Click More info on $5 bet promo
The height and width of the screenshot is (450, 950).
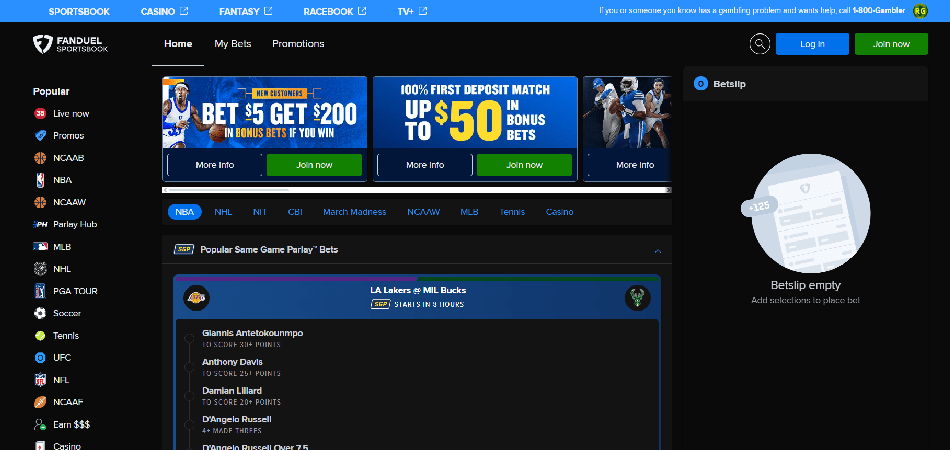(x=215, y=165)
